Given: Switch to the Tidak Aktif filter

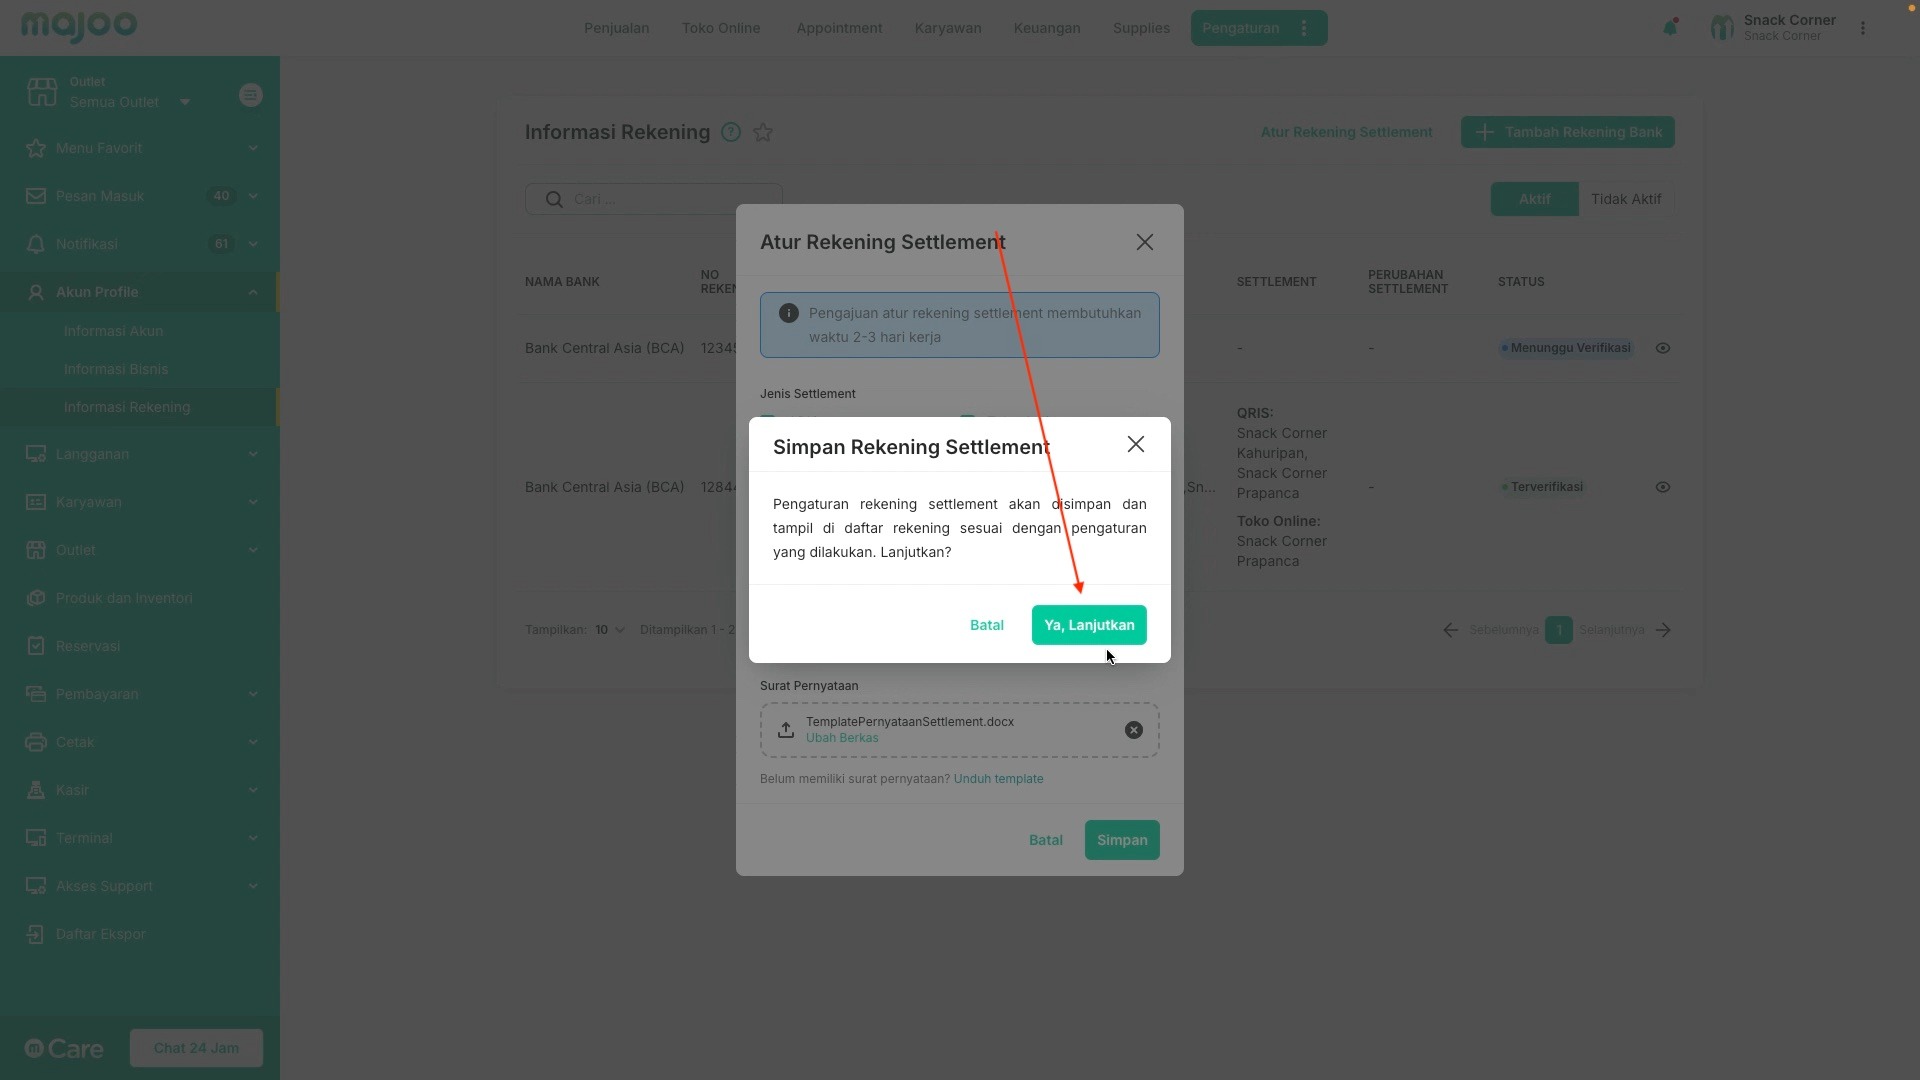Looking at the screenshot, I should pyautogui.click(x=1625, y=199).
